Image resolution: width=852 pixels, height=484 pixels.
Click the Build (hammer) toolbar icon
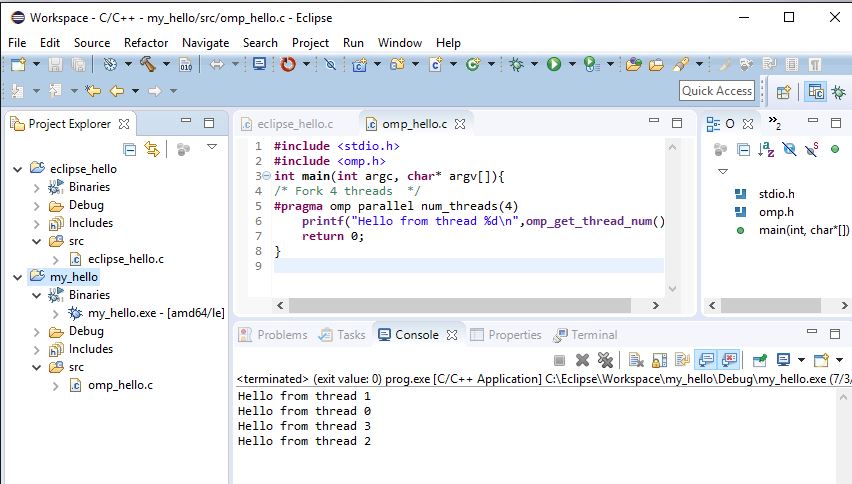[x=147, y=65]
